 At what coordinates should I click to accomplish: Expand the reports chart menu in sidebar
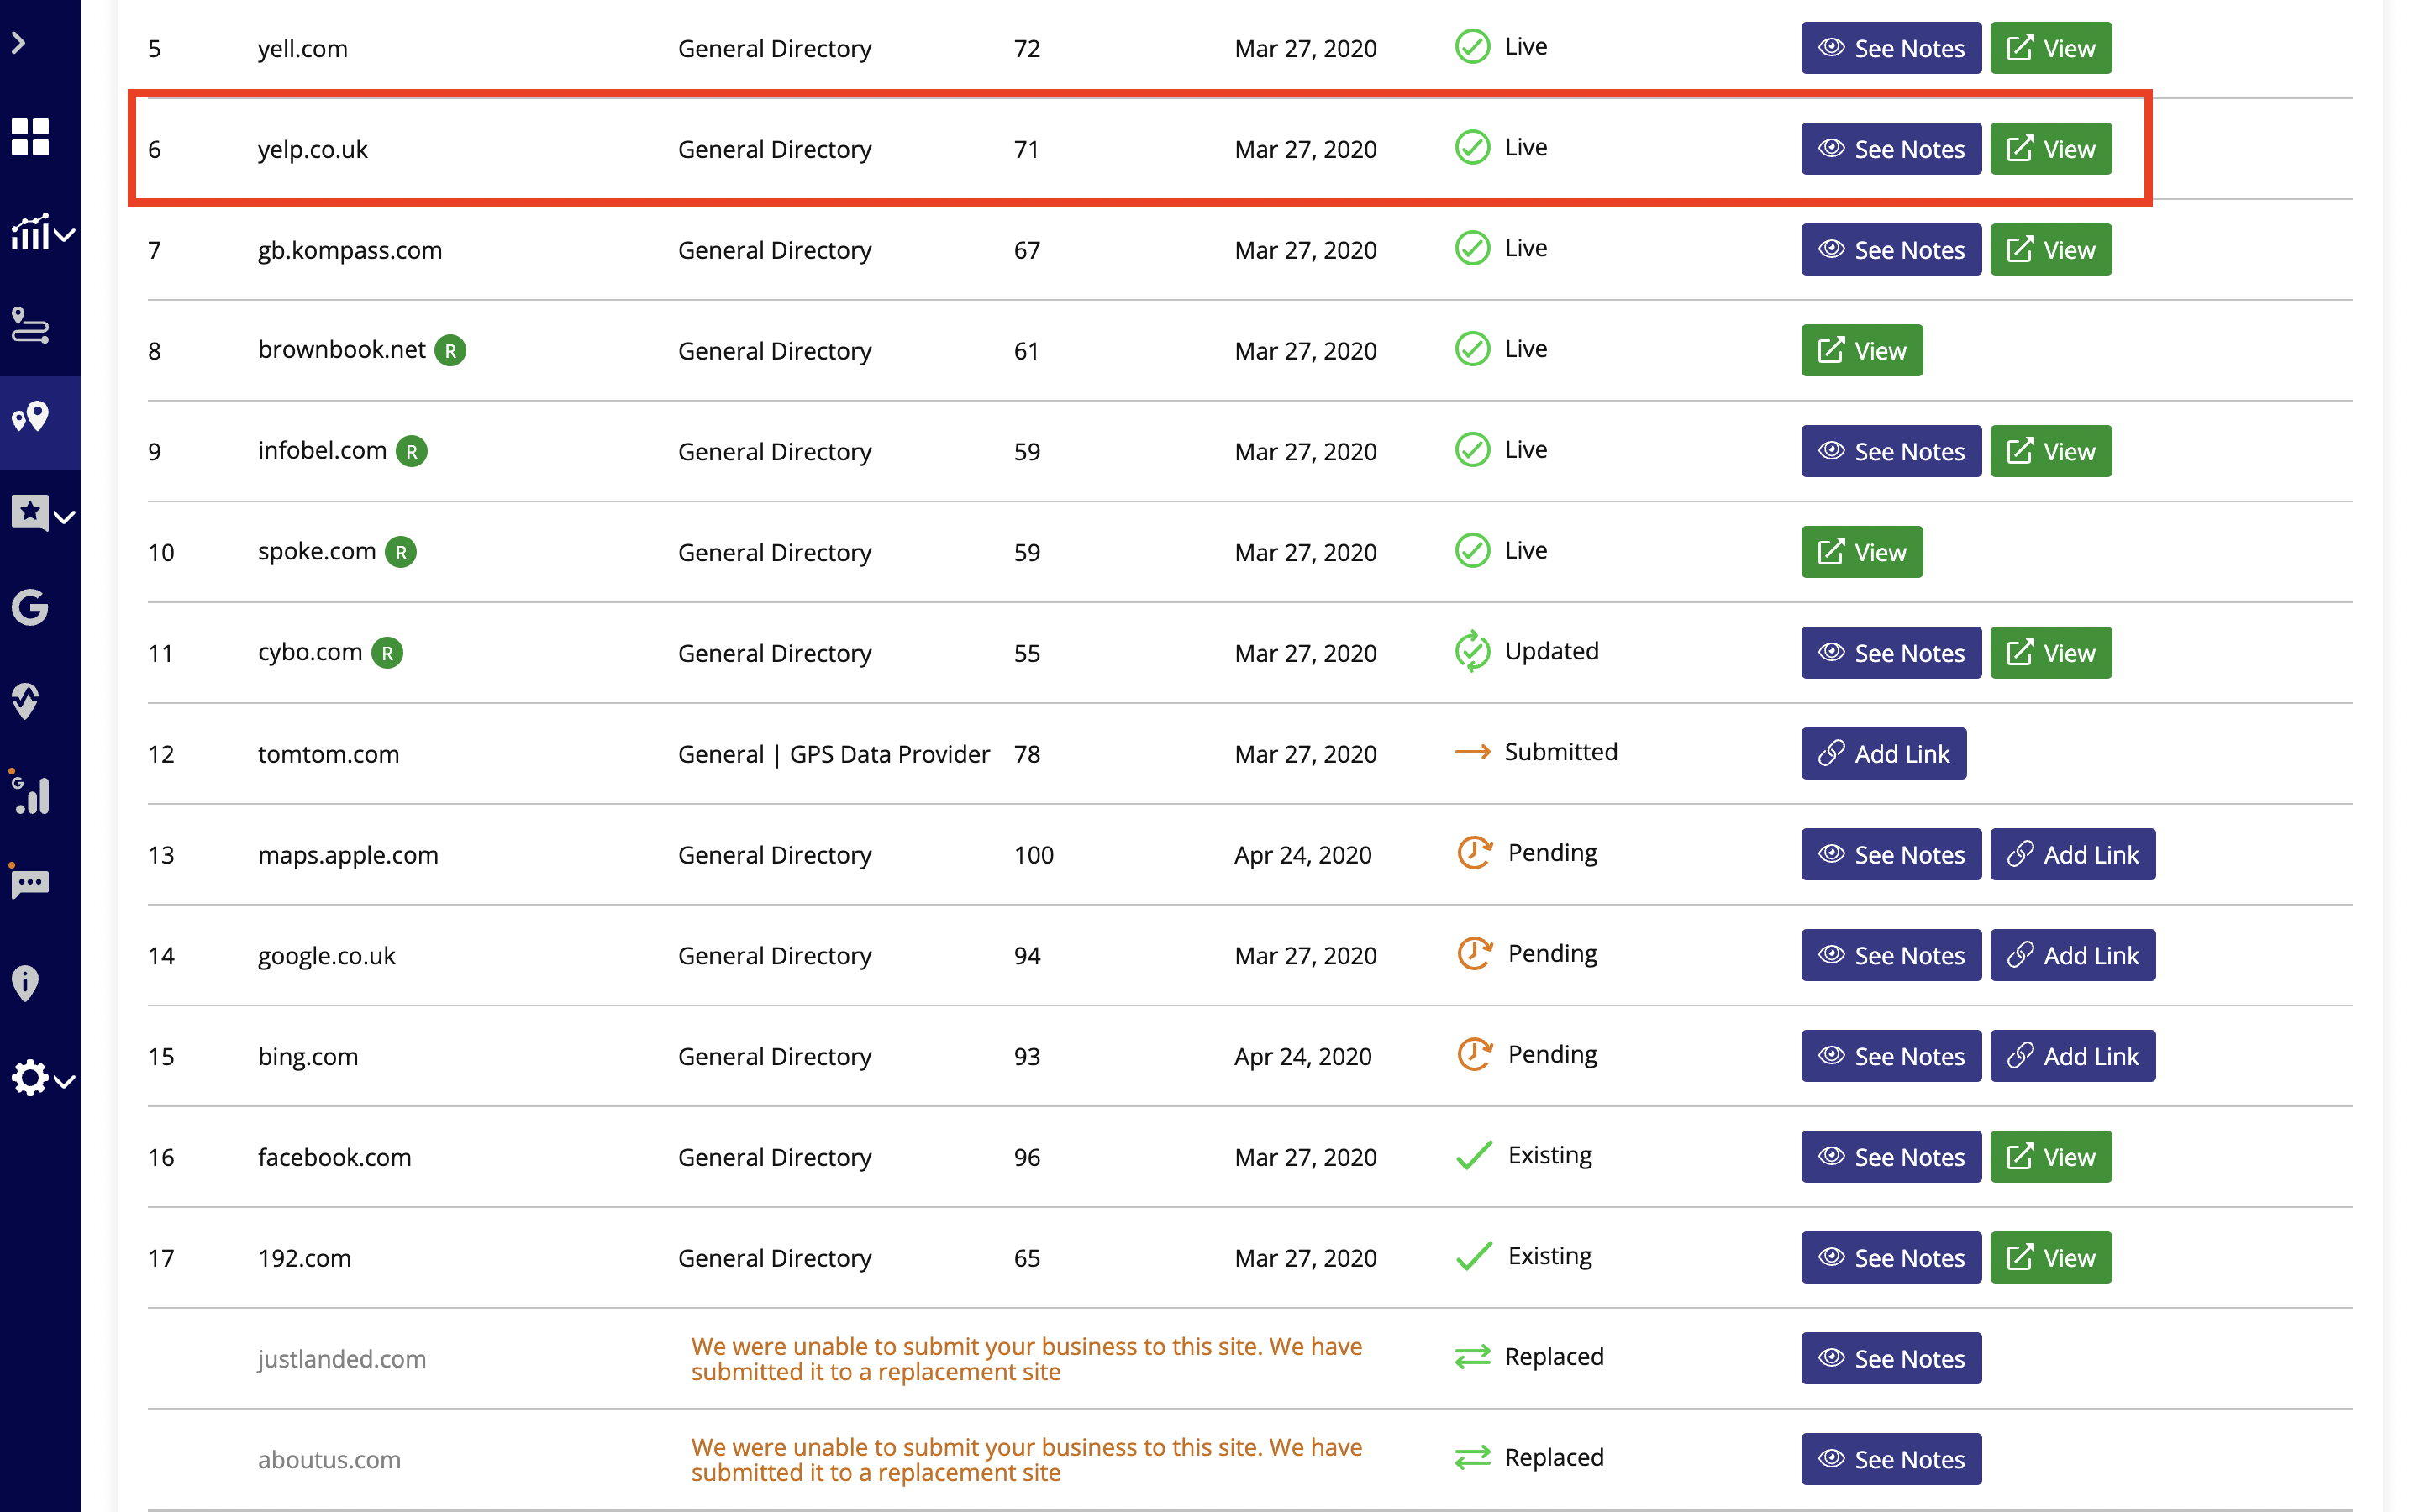(x=41, y=233)
